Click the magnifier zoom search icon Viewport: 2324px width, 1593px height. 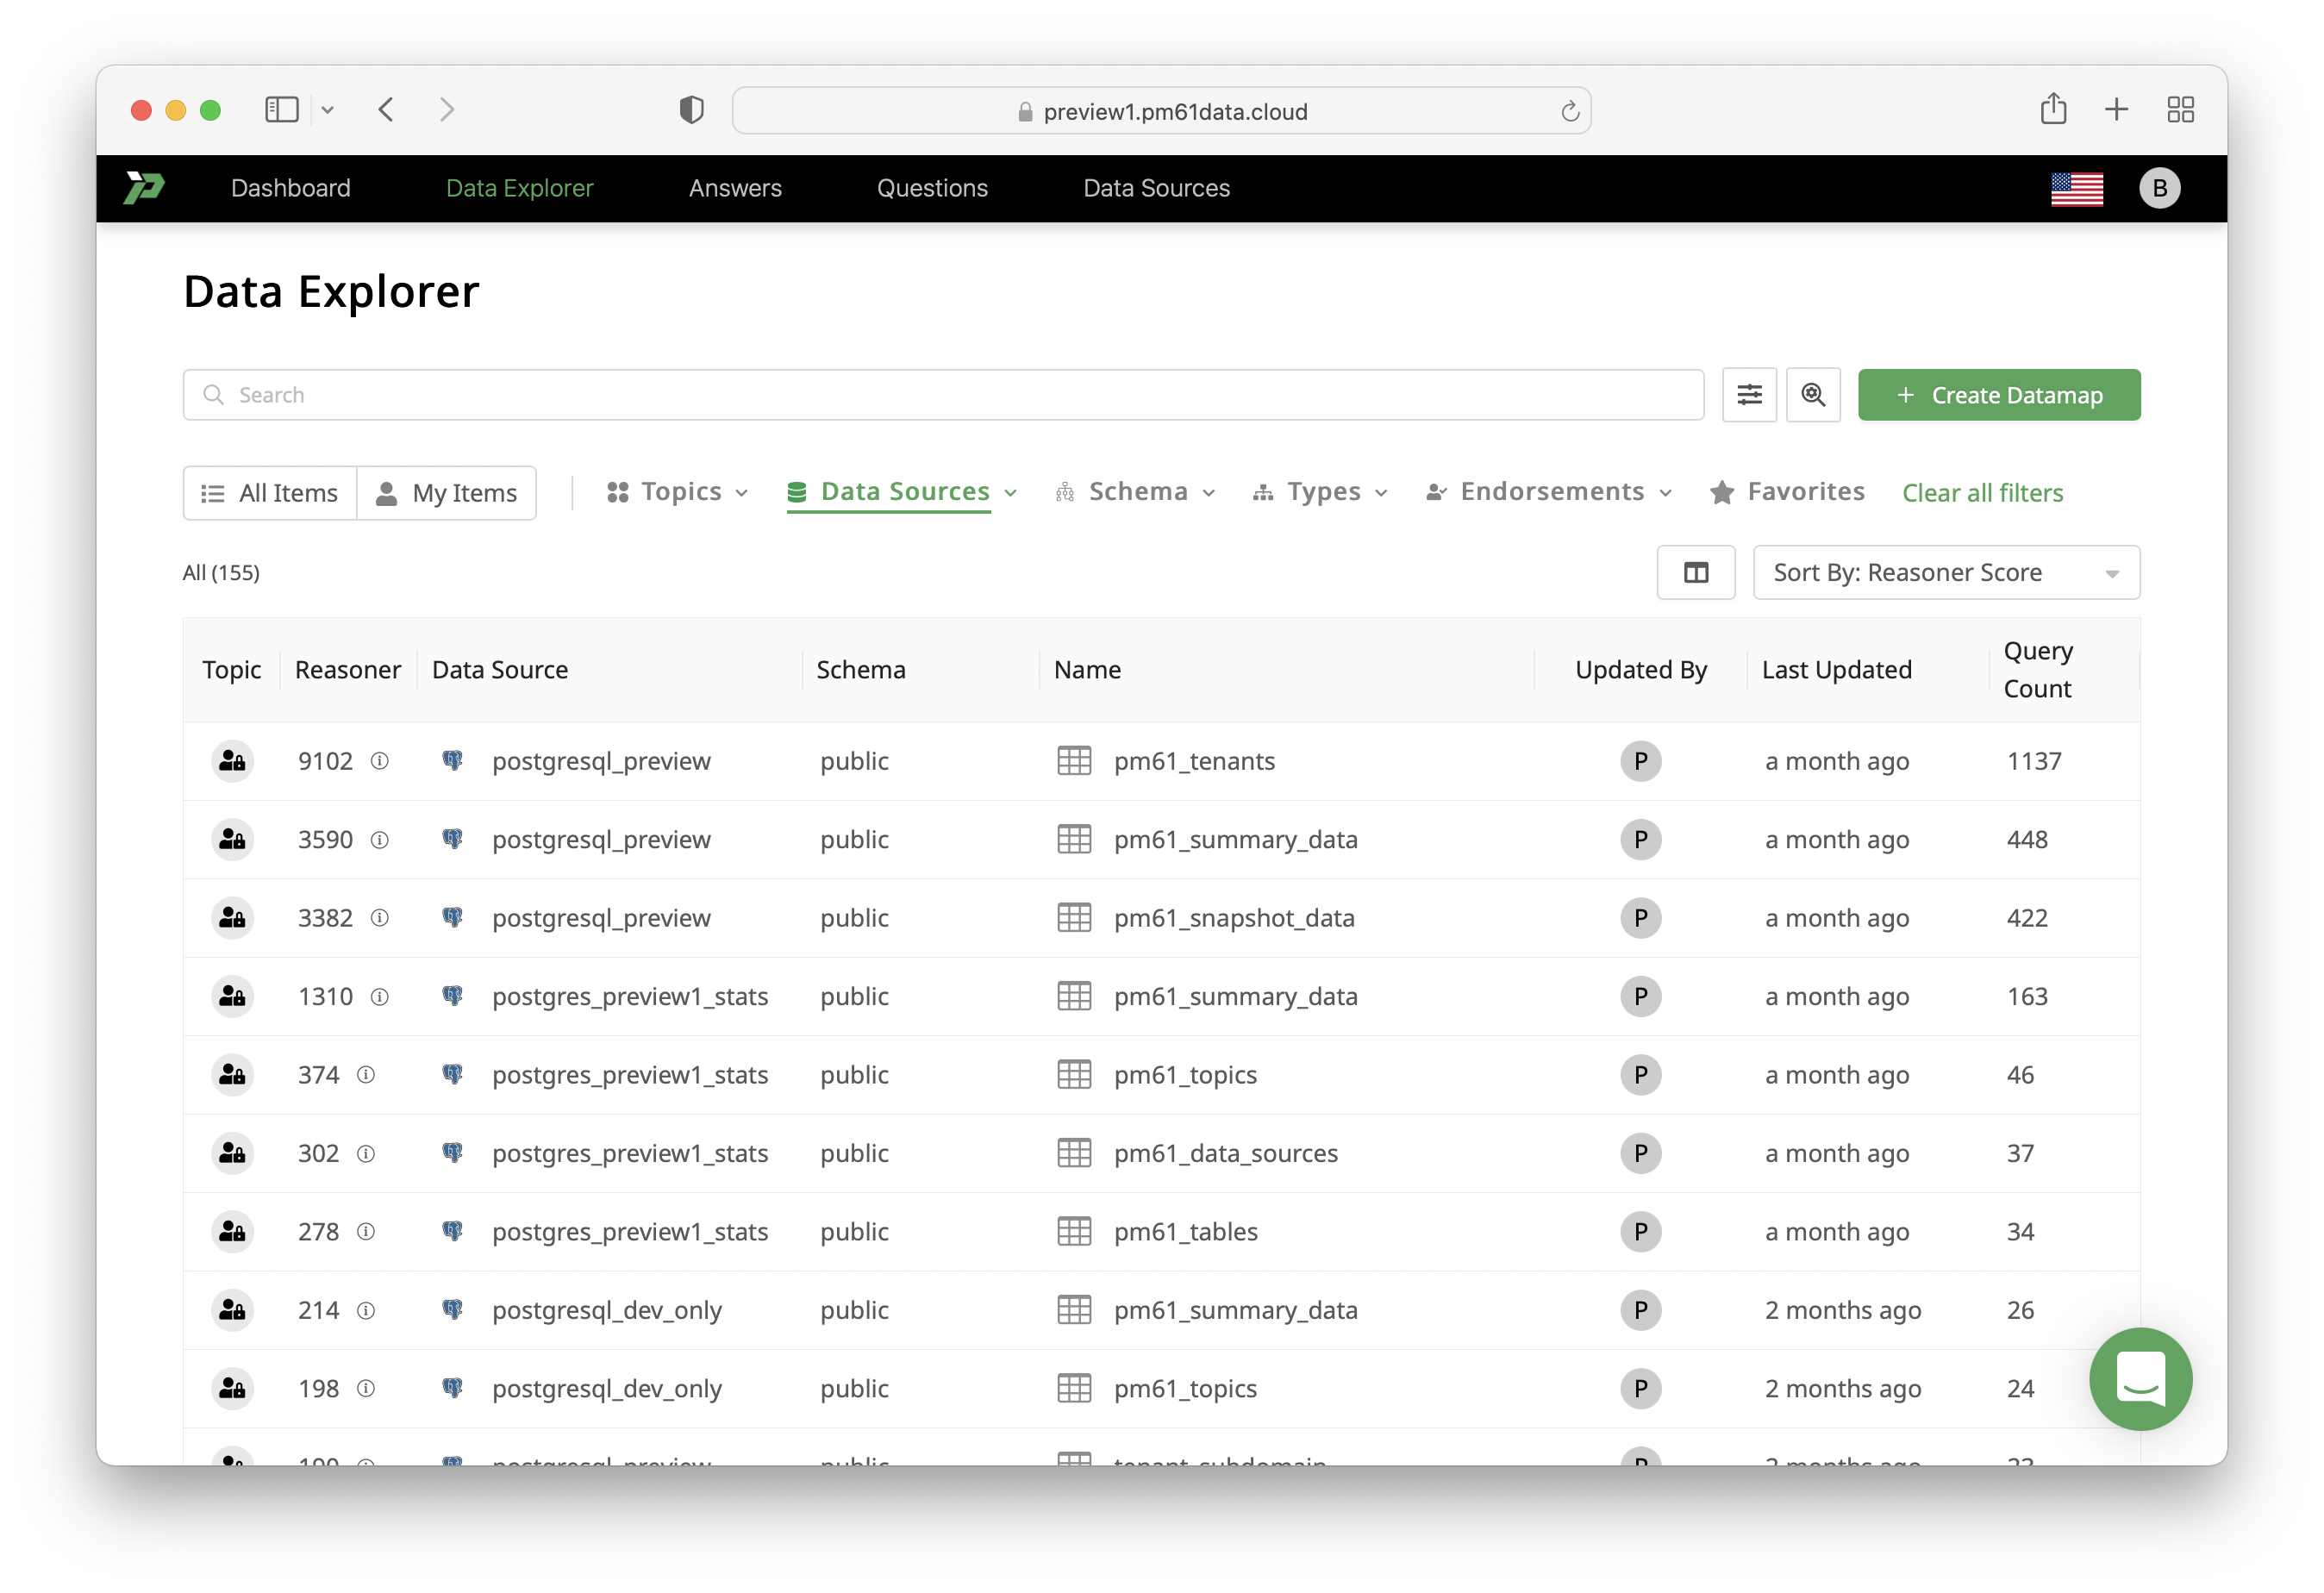tap(1813, 395)
